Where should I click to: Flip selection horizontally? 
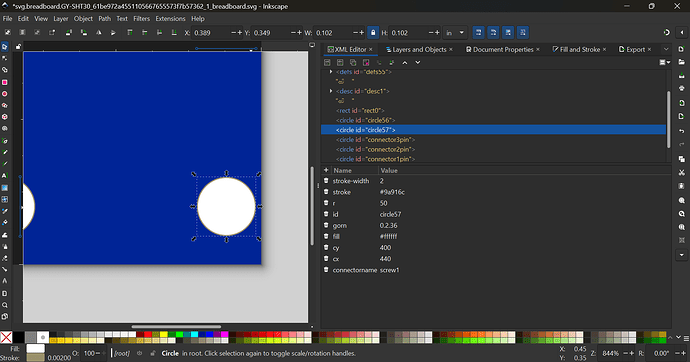tap(99, 33)
